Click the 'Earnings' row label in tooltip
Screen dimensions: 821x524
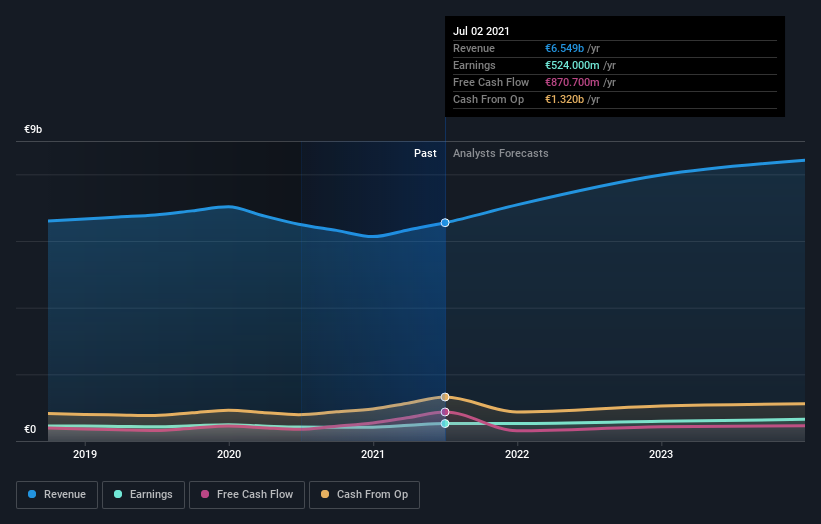click(474, 65)
